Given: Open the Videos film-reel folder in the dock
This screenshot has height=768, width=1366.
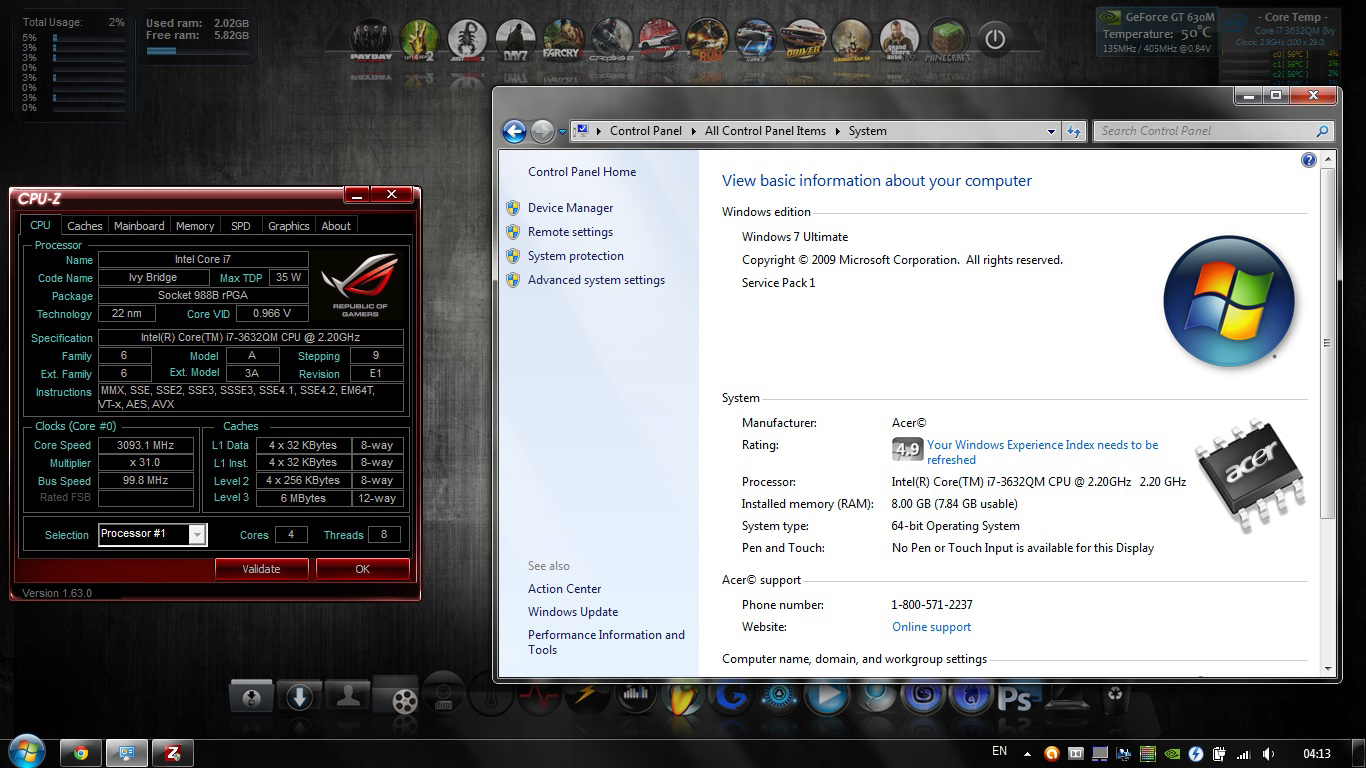Looking at the screenshot, I should pyautogui.click(x=398, y=695).
